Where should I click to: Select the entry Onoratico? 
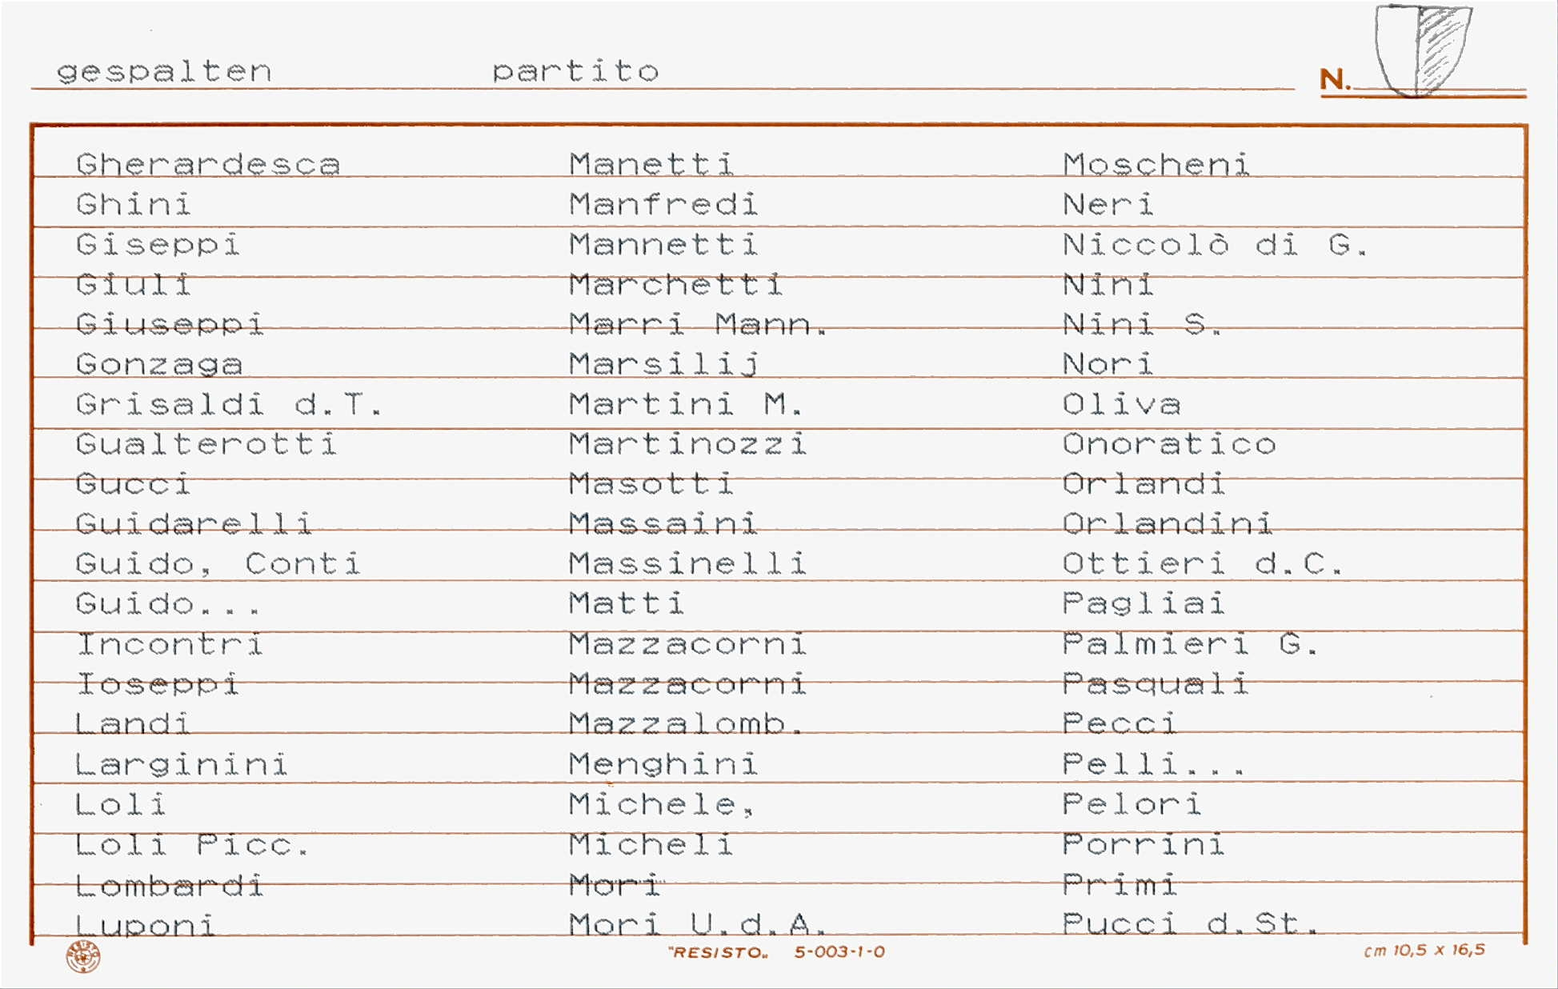(1170, 444)
